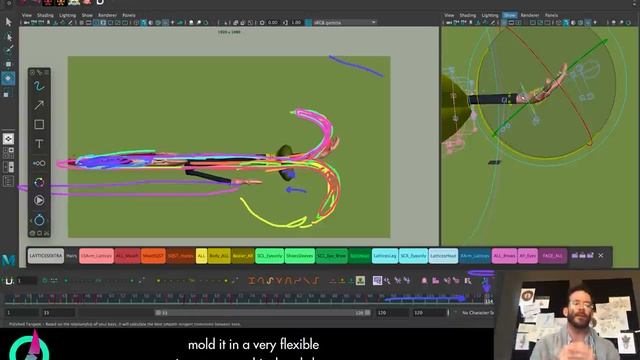Toggle the teal color management button
The height and width of the screenshot is (360, 640).
click(309, 22)
